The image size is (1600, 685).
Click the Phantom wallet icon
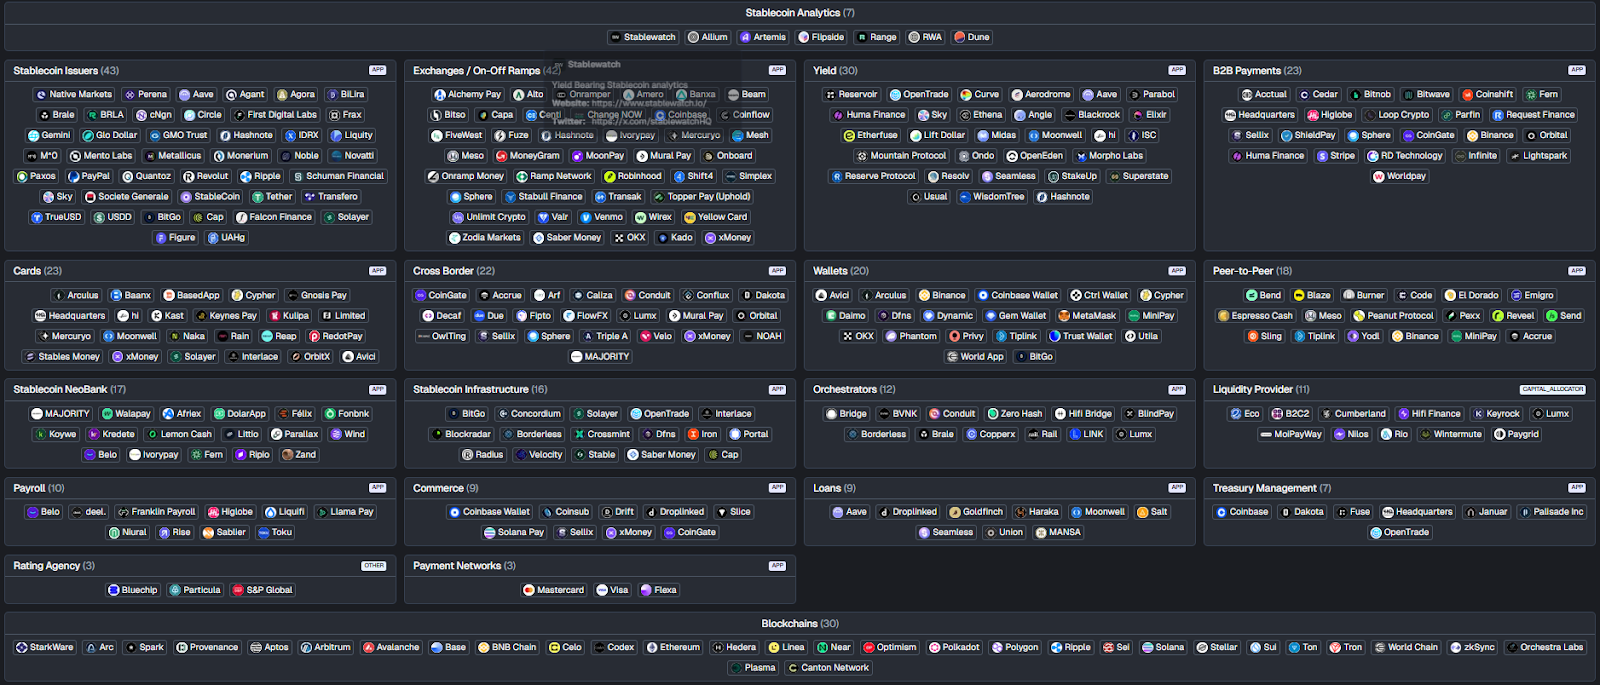pos(891,337)
